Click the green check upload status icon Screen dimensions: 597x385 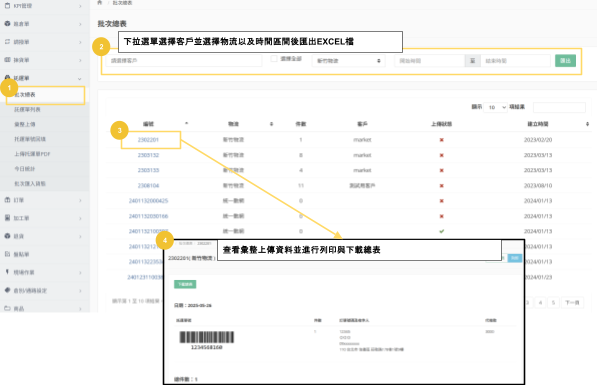(x=442, y=231)
